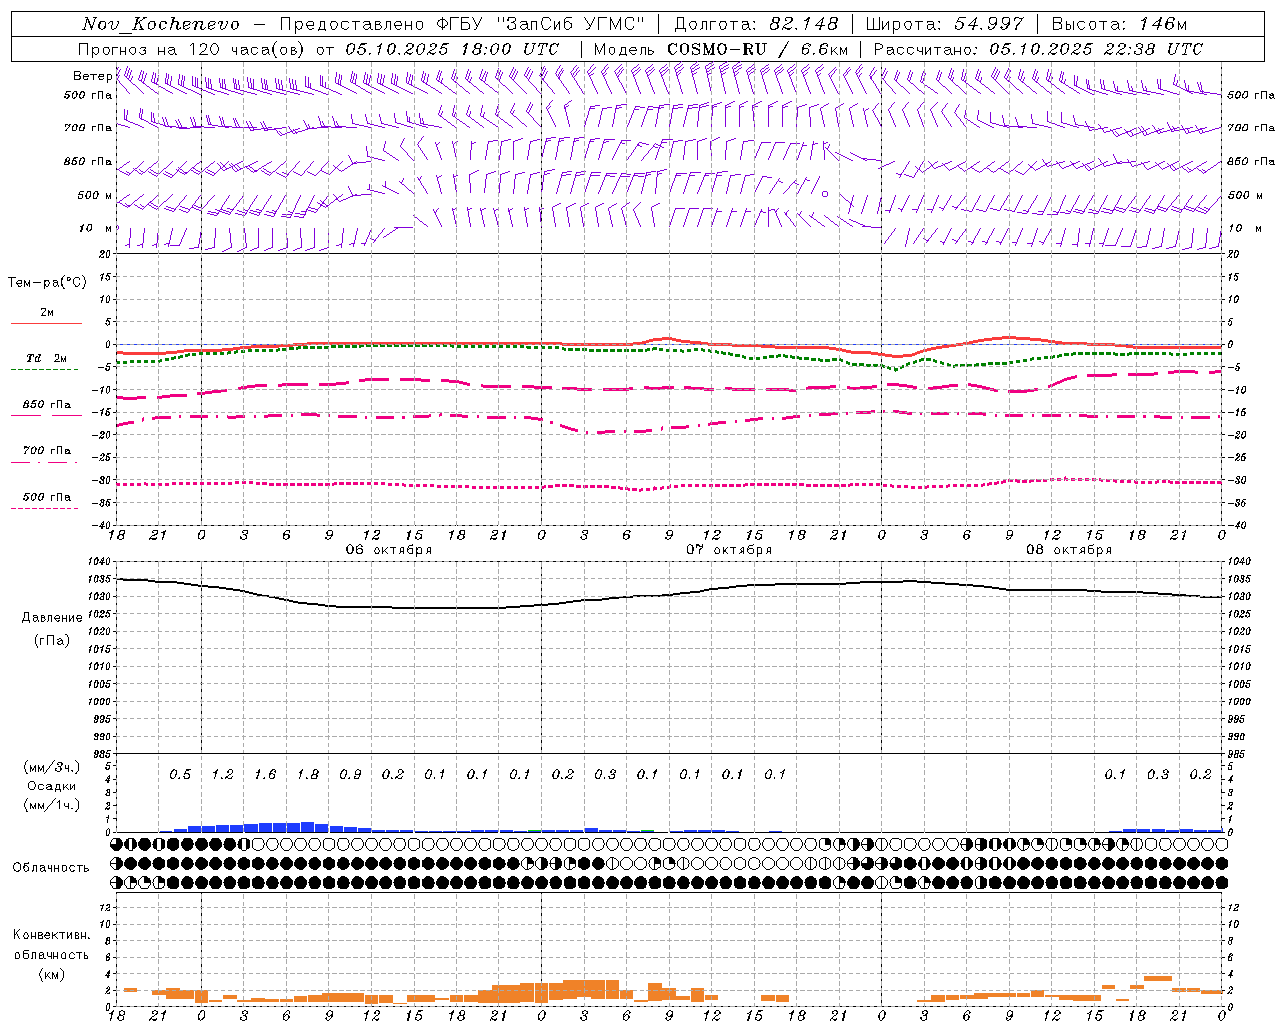Click the 'Td 2м' dew point legend entry
Viewport: 1280px width, 1024px height.
46,358
